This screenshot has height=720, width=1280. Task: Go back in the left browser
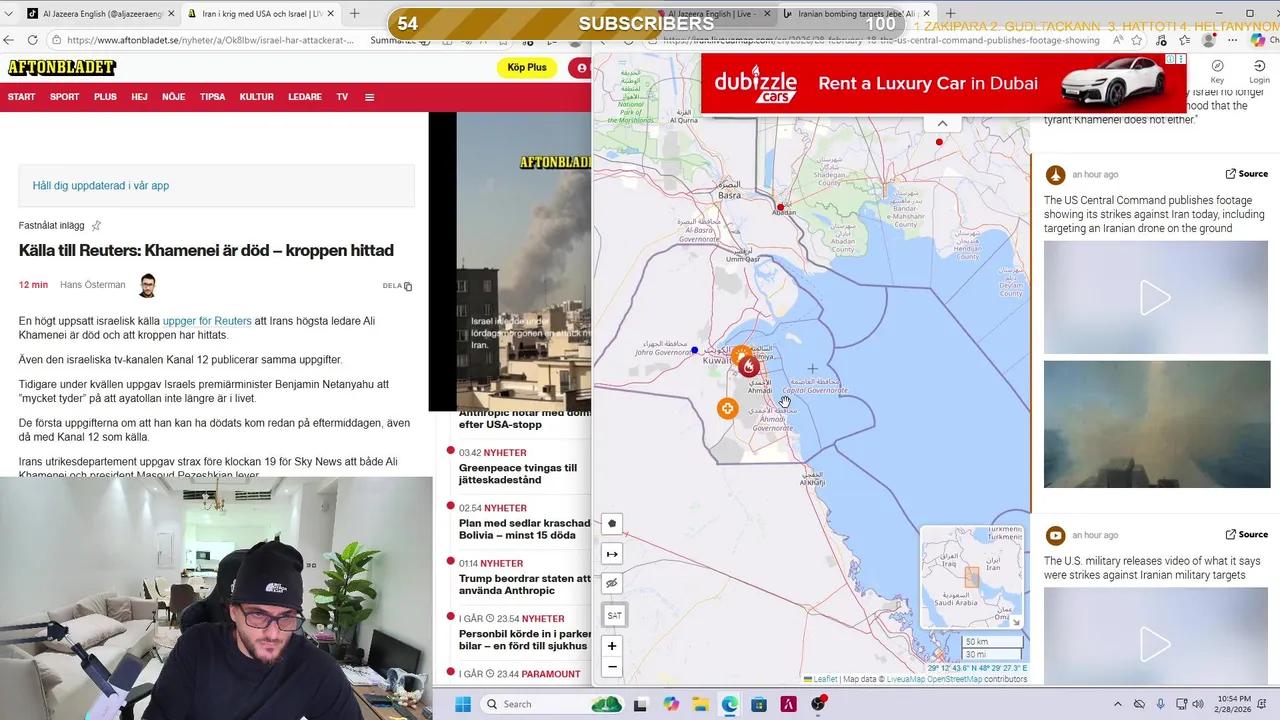[9, 40]
